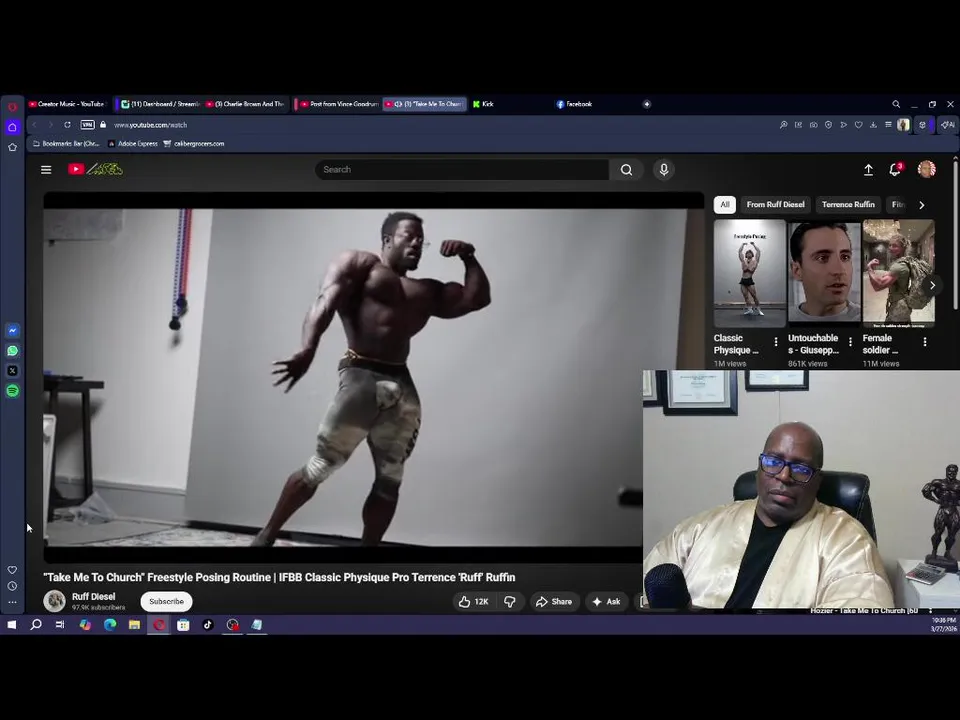Like the video (12K thumbs up)

point(473,602)
